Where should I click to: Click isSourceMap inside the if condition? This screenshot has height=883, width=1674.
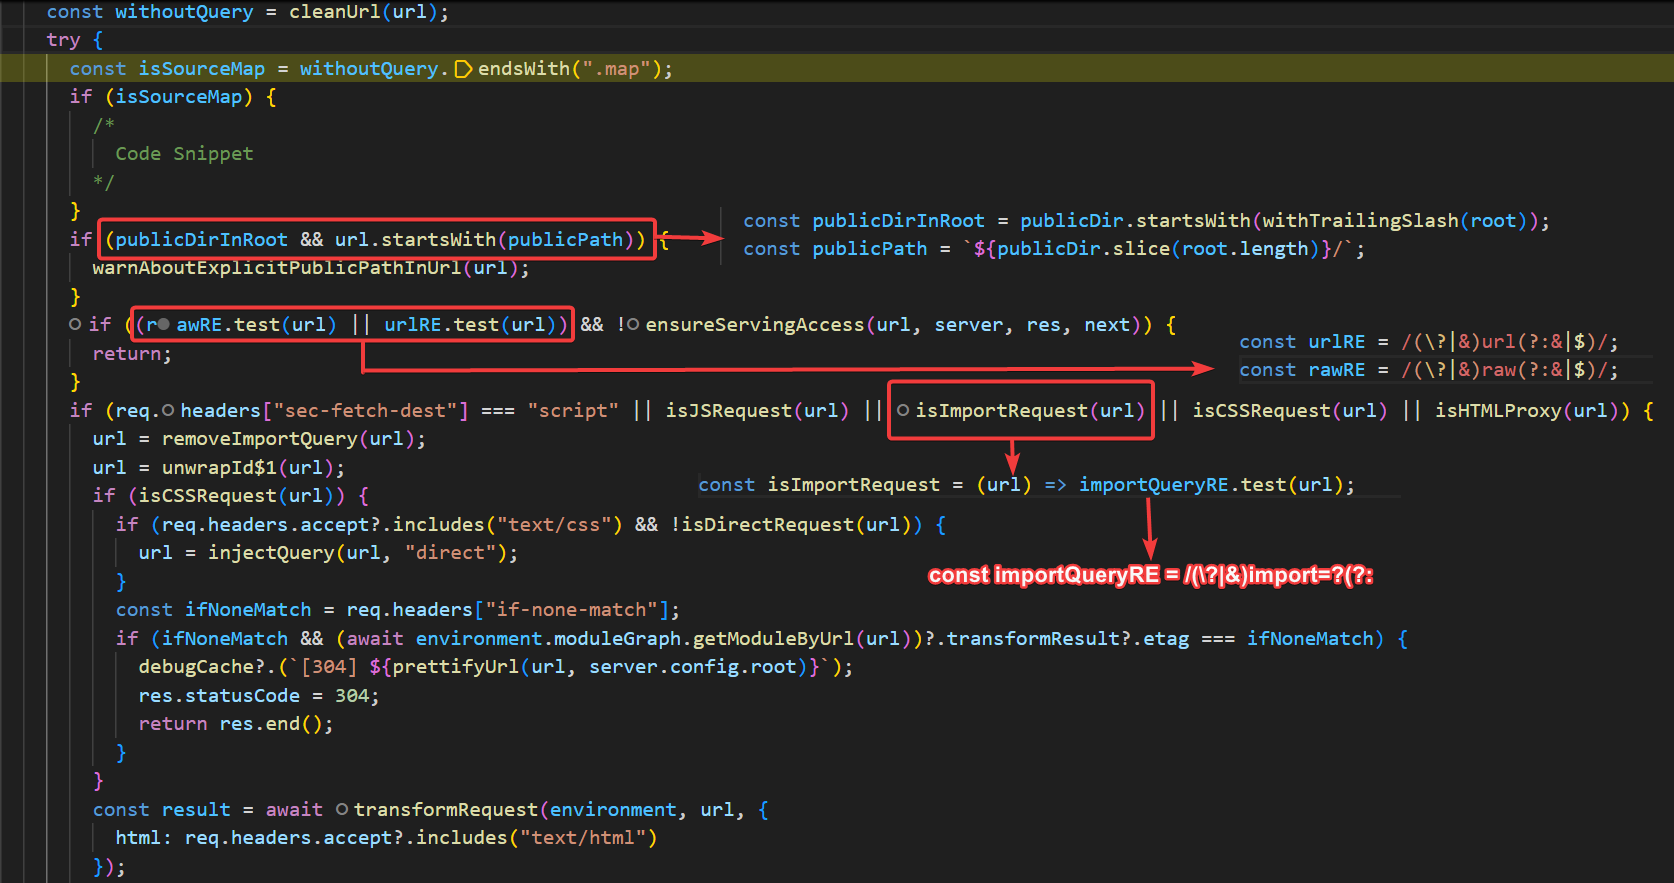179,97
